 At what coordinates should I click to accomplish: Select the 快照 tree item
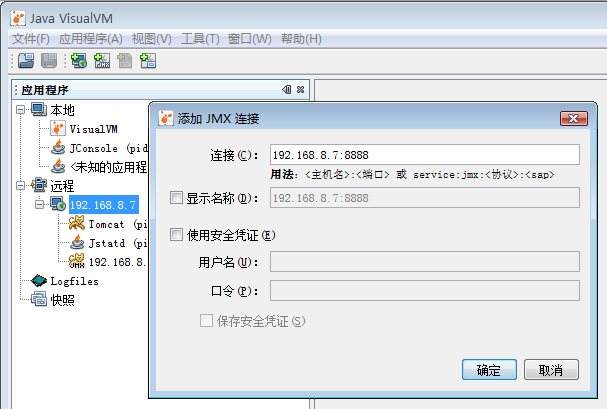tap(62, 300)
